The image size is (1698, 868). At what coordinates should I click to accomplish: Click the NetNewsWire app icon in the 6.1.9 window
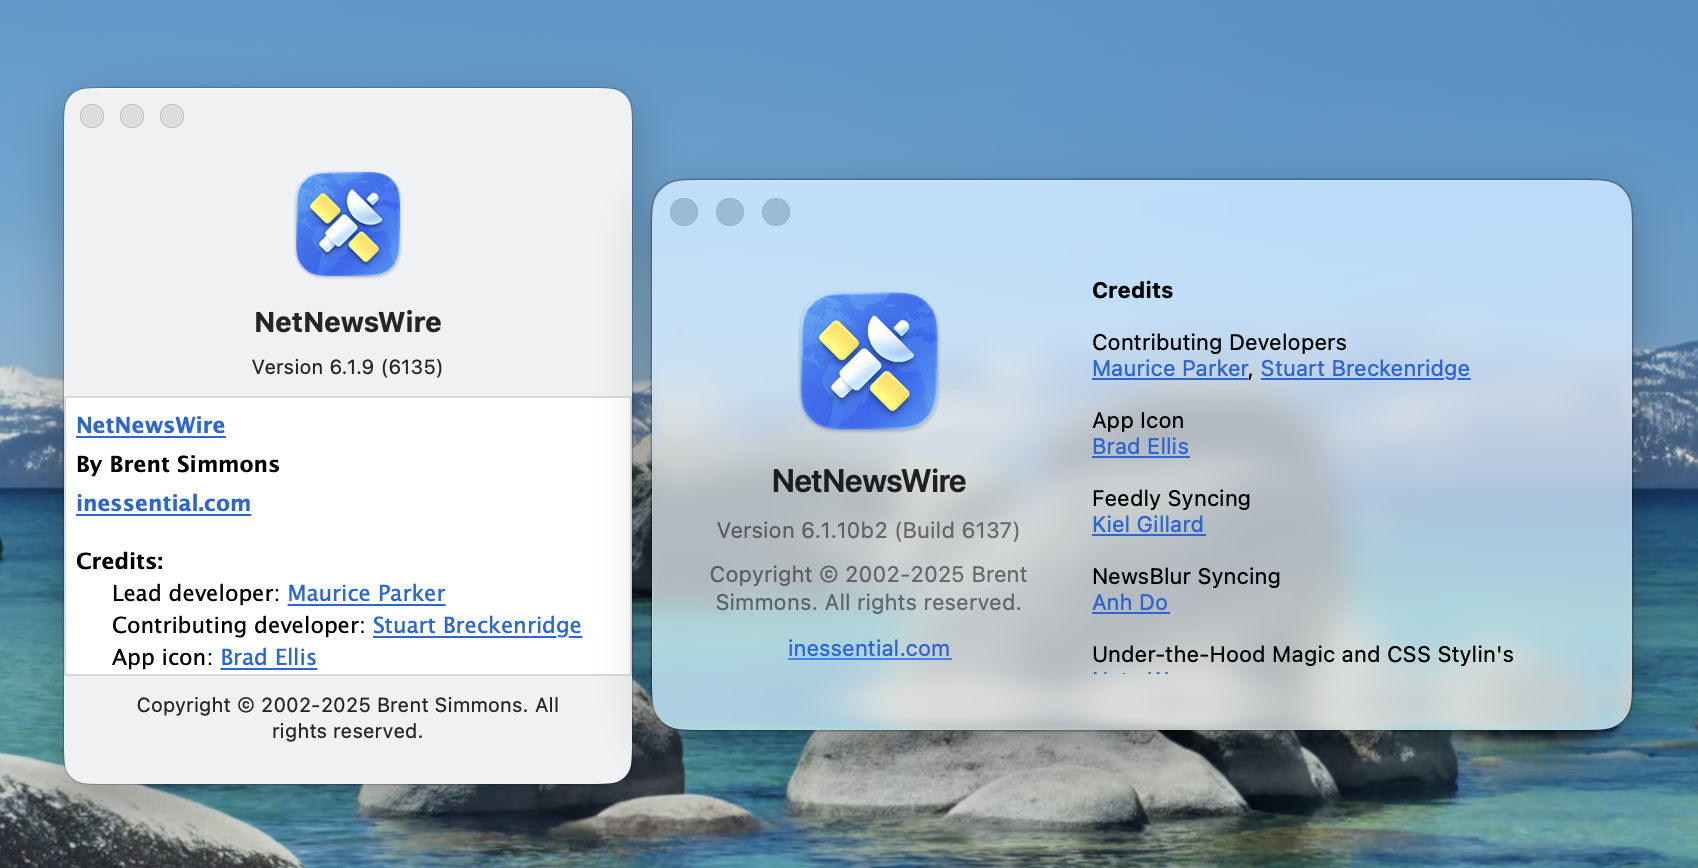click(x=348, y=224)
